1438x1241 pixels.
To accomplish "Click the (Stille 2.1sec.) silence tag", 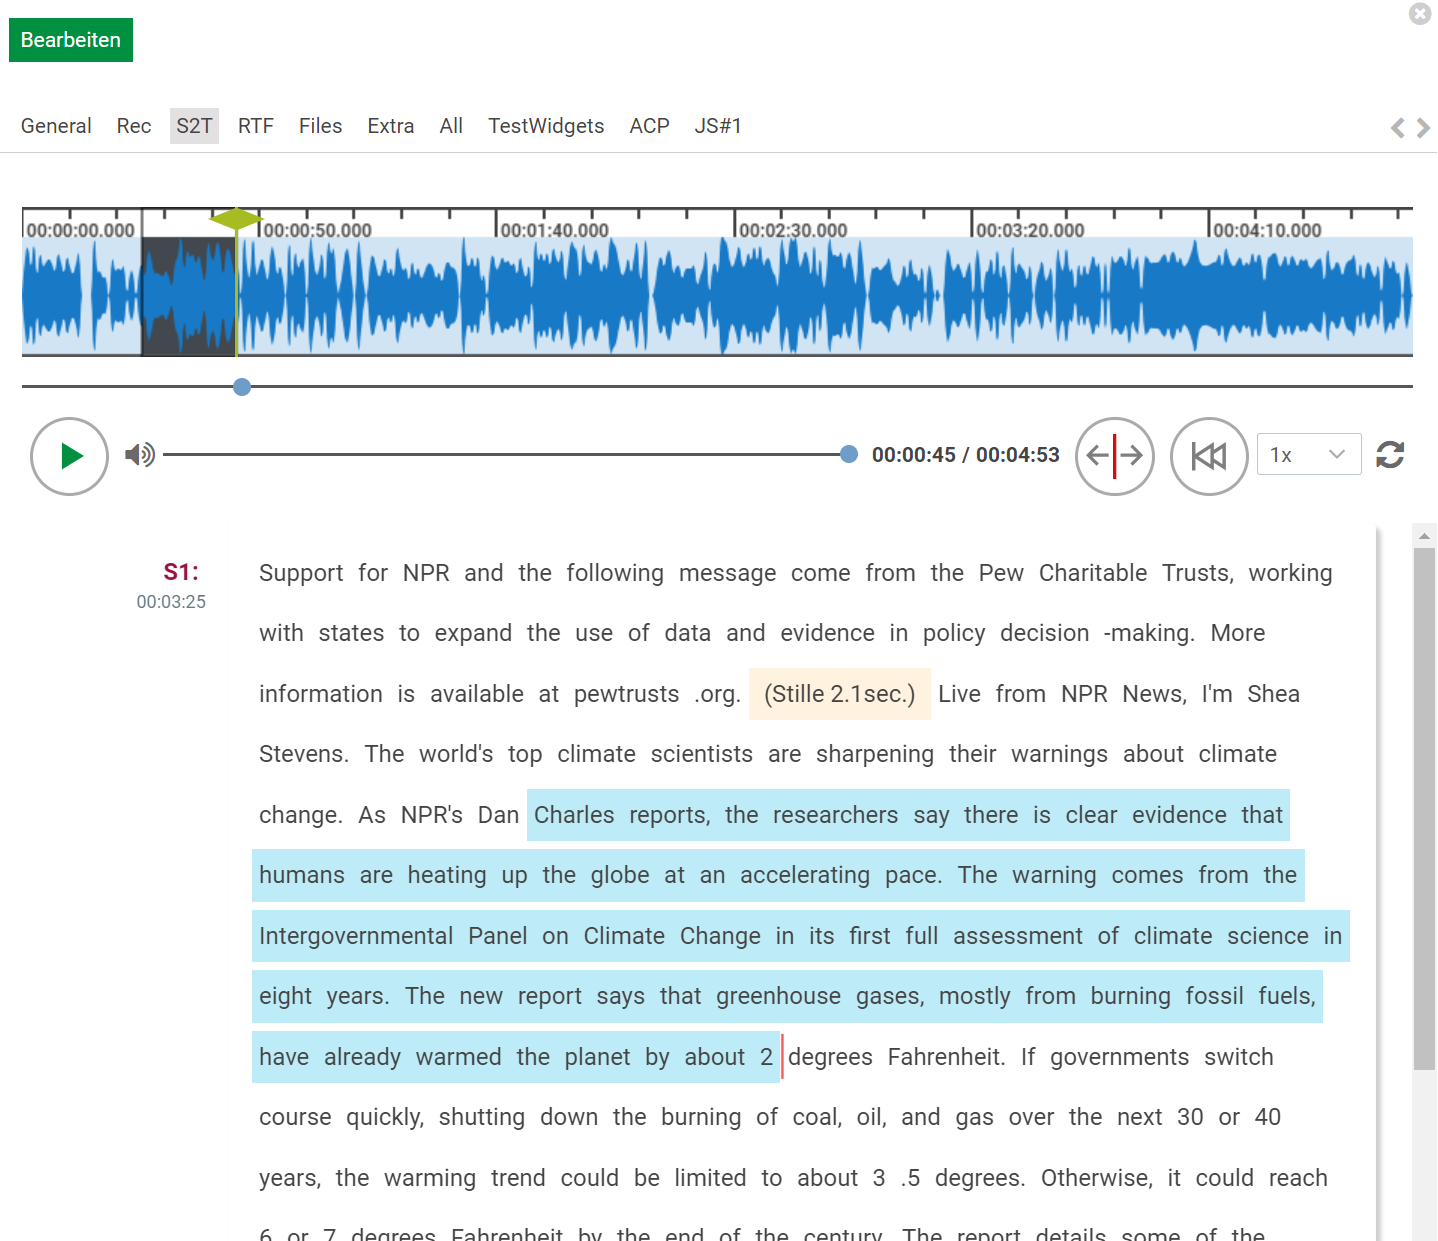I will pyautogui.click(x=839, y=694).
